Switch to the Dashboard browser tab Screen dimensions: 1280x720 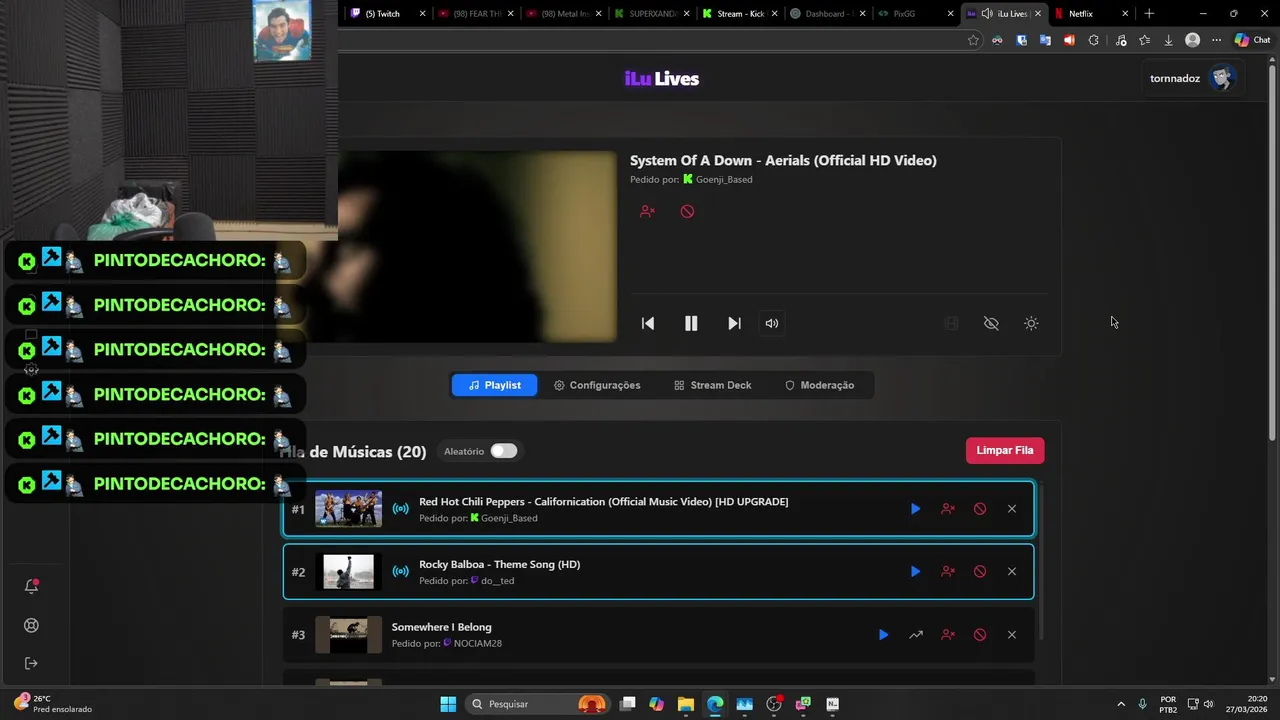click(829, 14)
